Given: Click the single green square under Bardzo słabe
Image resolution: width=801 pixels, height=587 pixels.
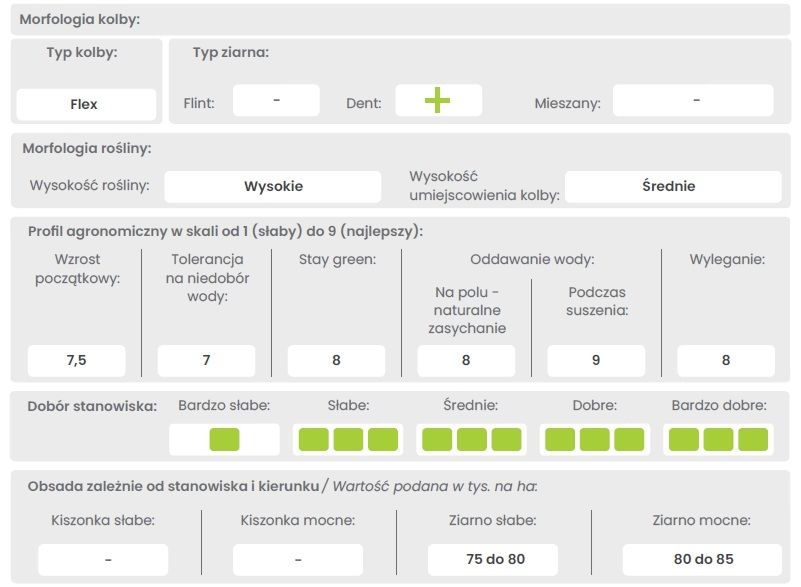Looking at the screenshot, I should (225, 439).
